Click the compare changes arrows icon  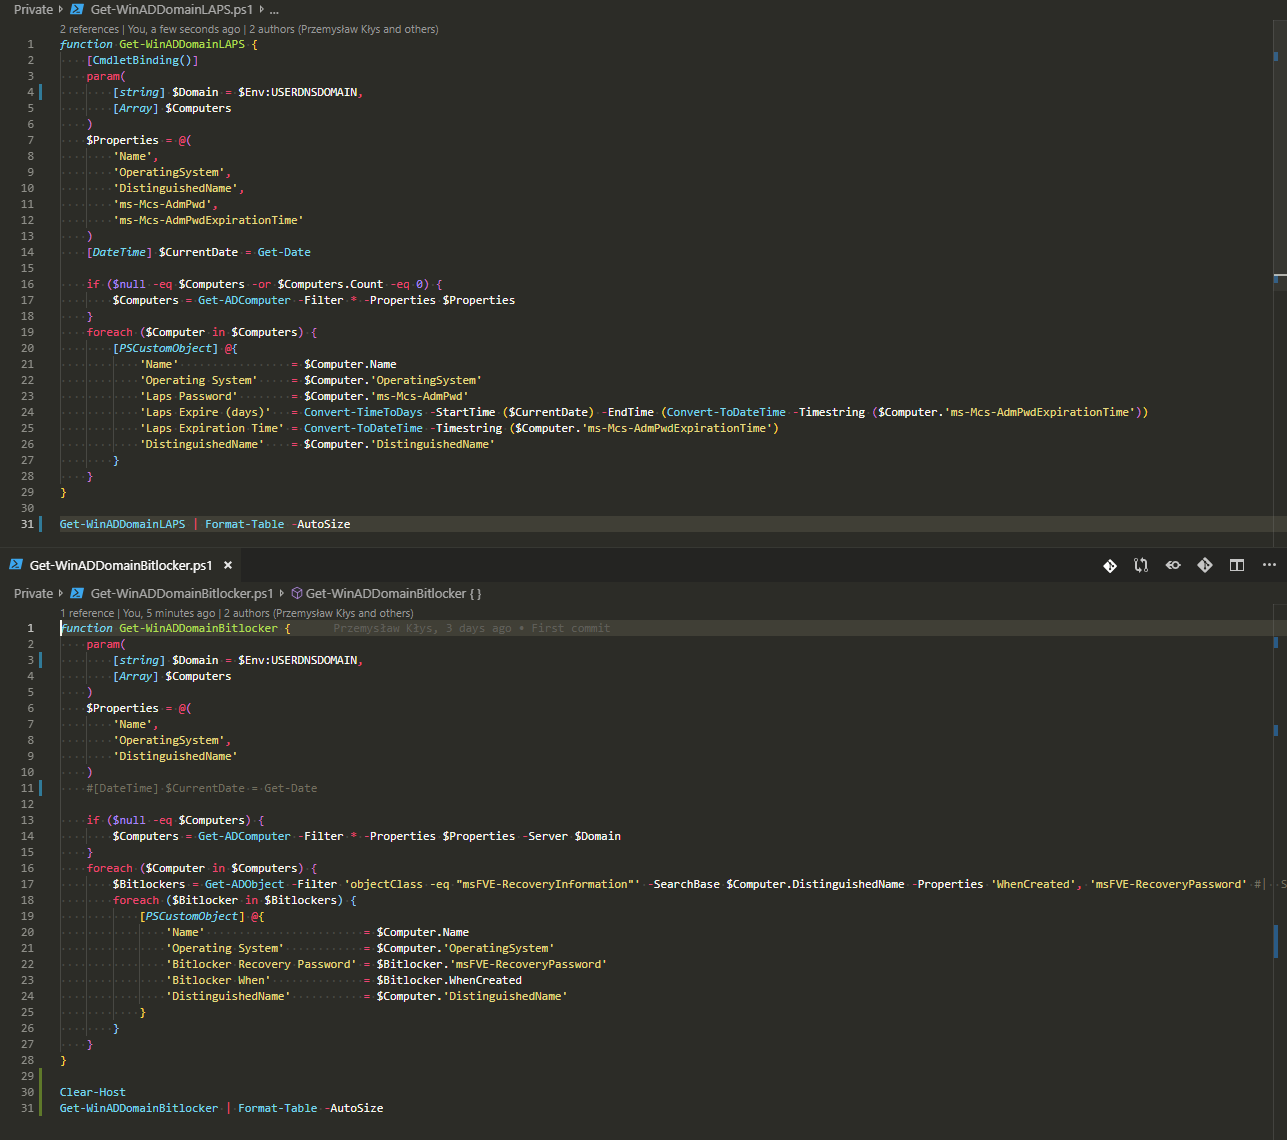click(x=1141, y=566)
